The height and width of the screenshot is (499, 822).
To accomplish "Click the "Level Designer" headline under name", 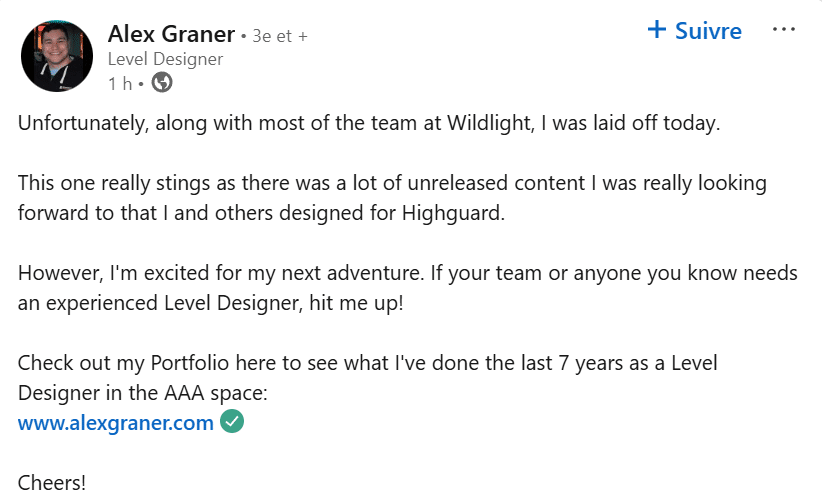I will click(165, 60).
